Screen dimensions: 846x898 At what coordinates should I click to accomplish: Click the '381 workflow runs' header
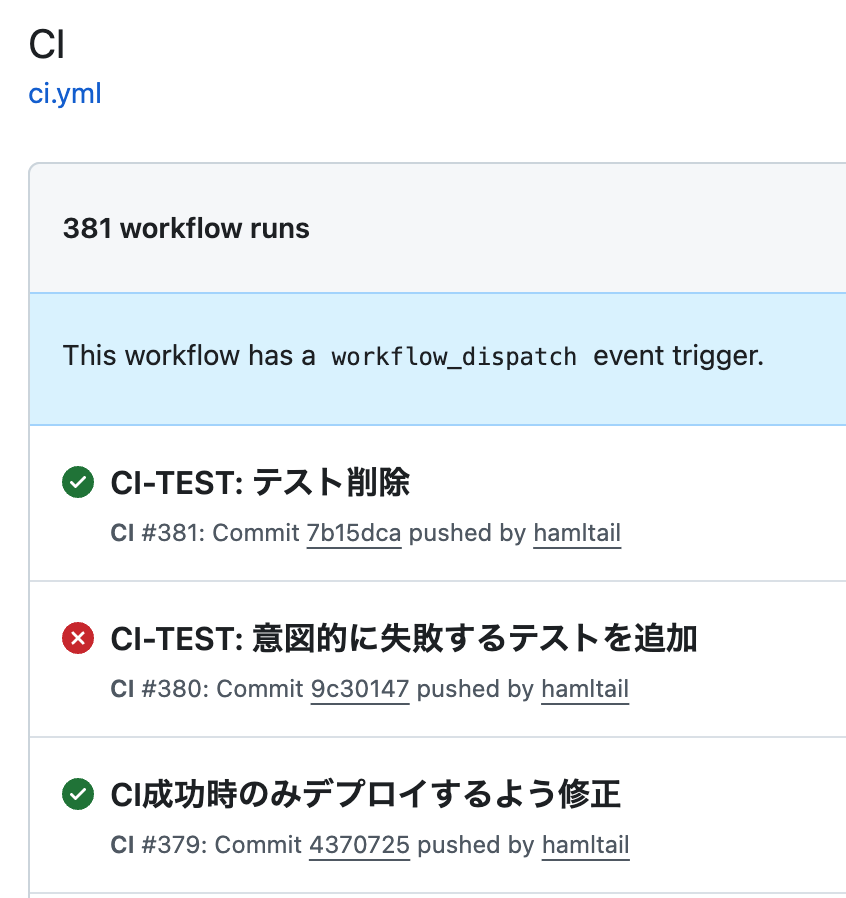pos(186,228)
